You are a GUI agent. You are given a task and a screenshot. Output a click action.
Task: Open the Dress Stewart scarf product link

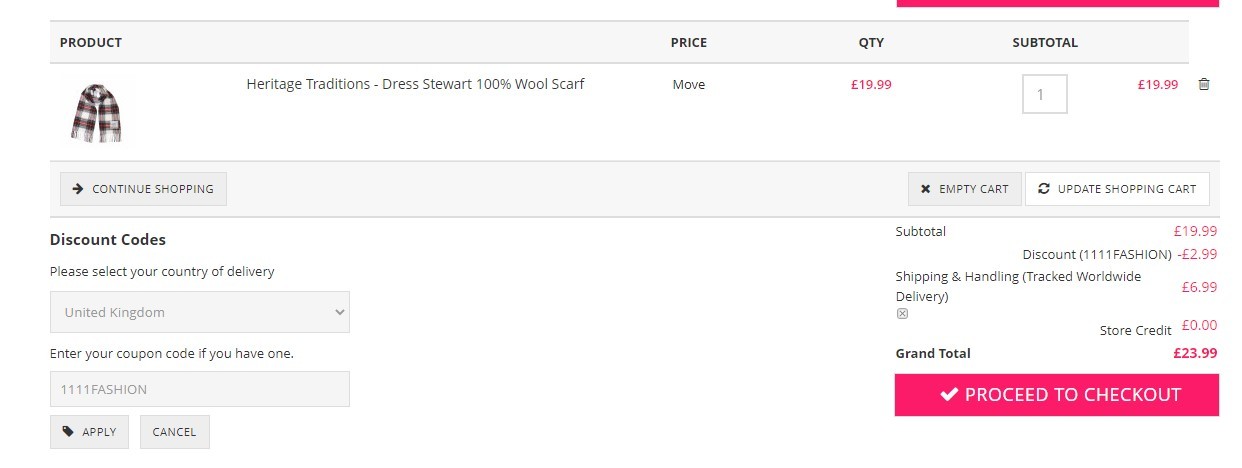[415, 84]
